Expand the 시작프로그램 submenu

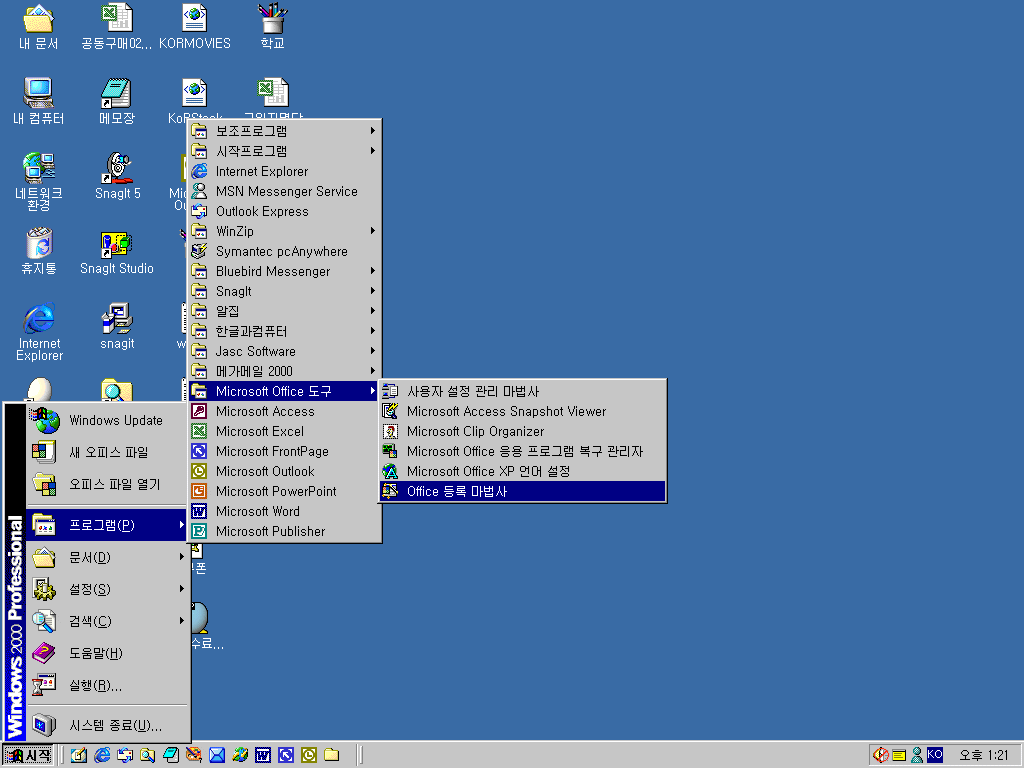click(x=284, y=151)
